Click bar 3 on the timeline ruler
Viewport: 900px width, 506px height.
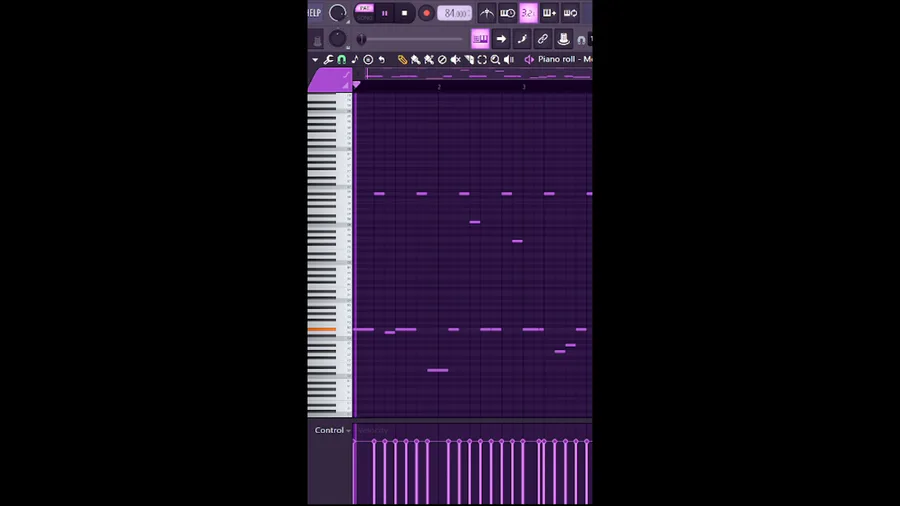pos(523,87)
